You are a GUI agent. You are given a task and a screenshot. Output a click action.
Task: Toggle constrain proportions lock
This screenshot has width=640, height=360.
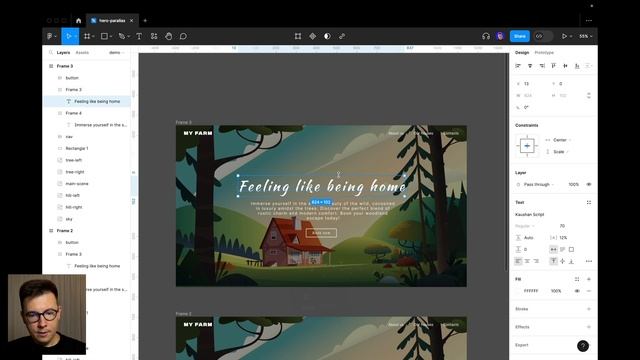pyautogui.click(x=589, y=96)
